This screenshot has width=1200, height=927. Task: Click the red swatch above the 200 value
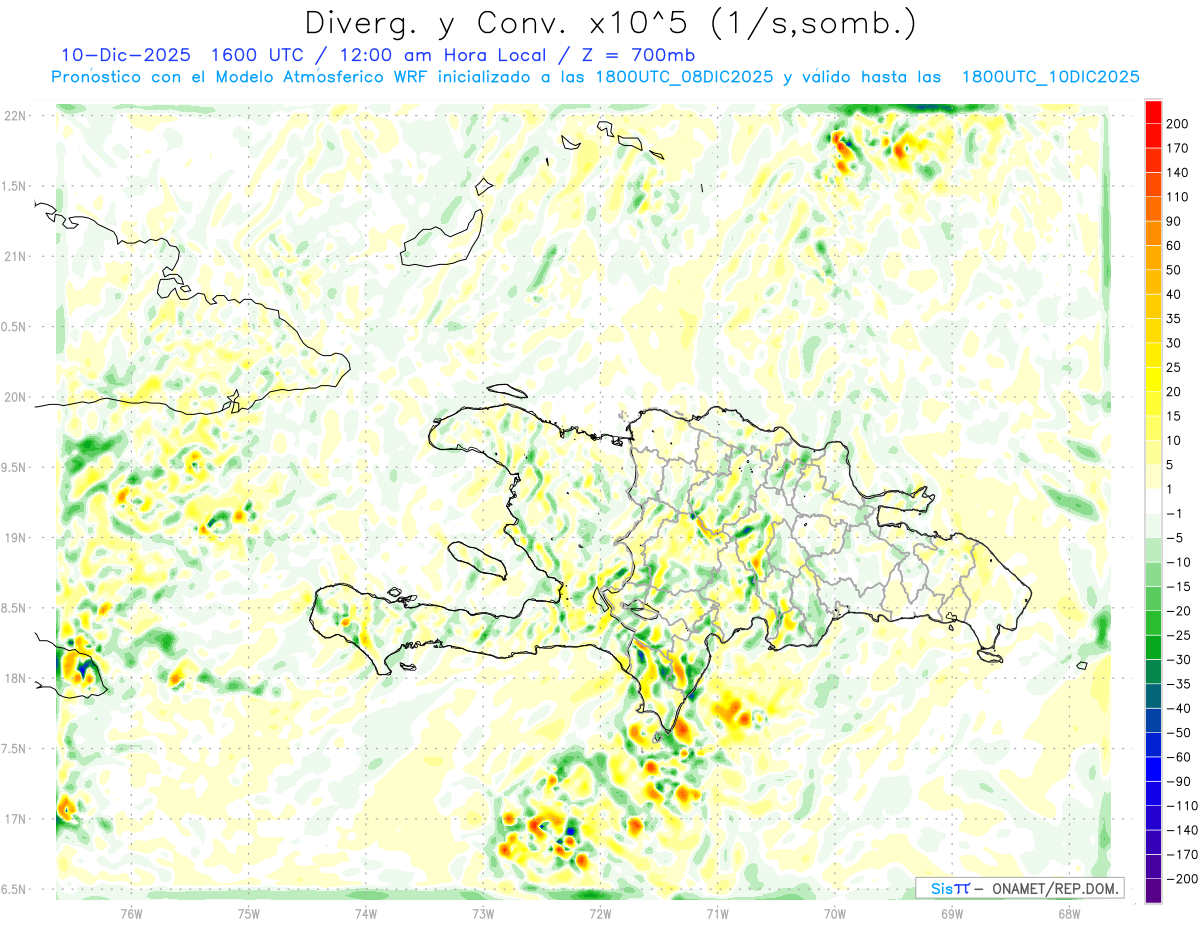[1153, 110]
